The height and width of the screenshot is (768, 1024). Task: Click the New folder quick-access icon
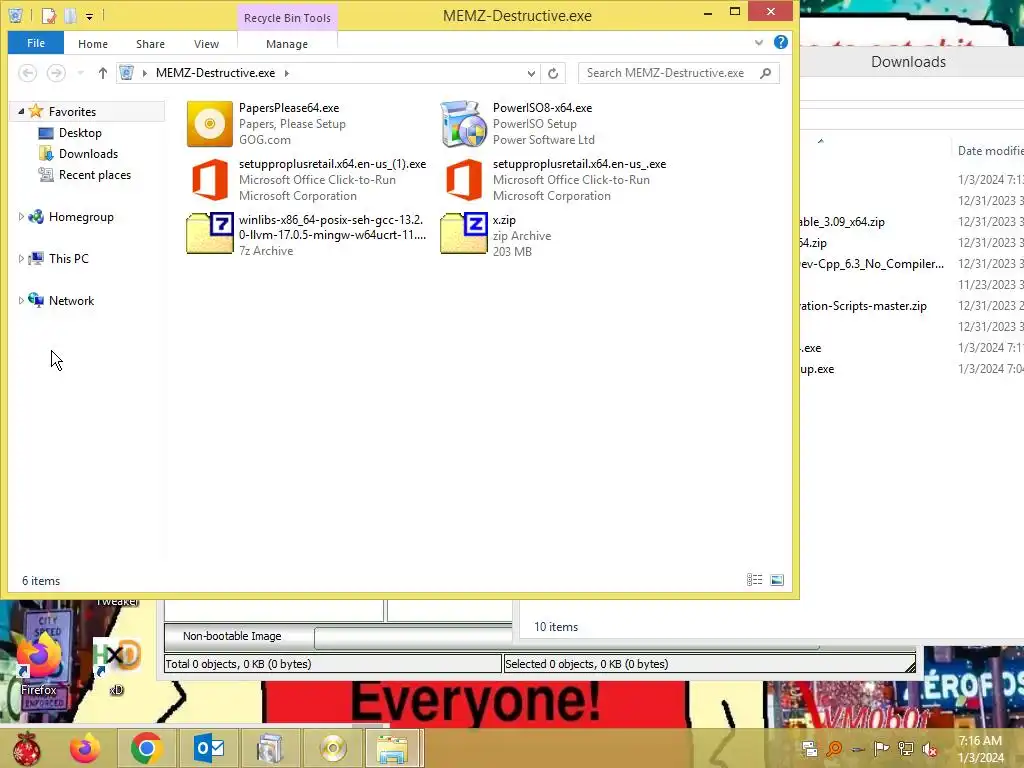(x=71, y=15)
